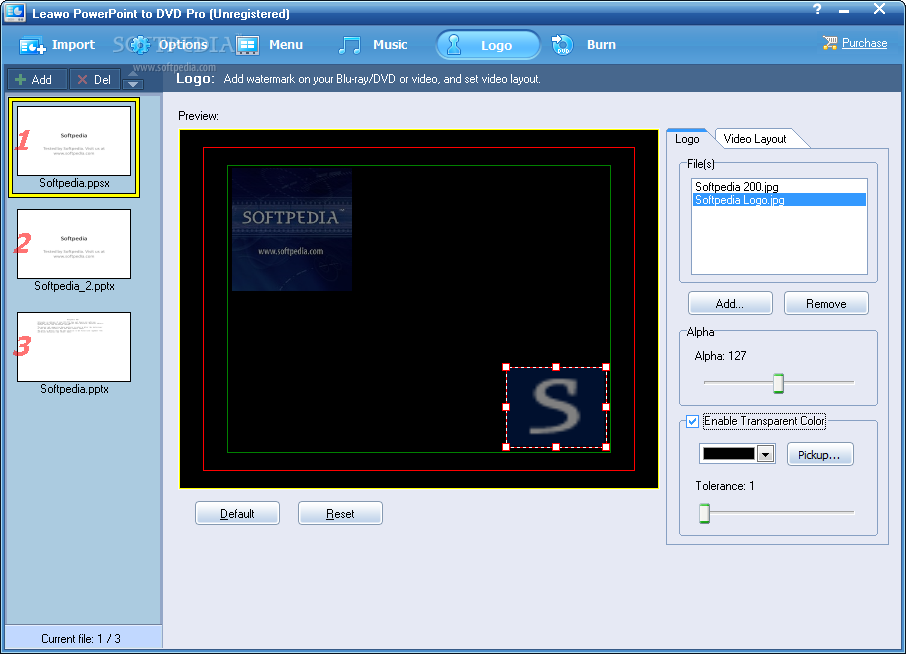Open the Import step
Viewport: 906px width, 654px height.
(57, 45)
